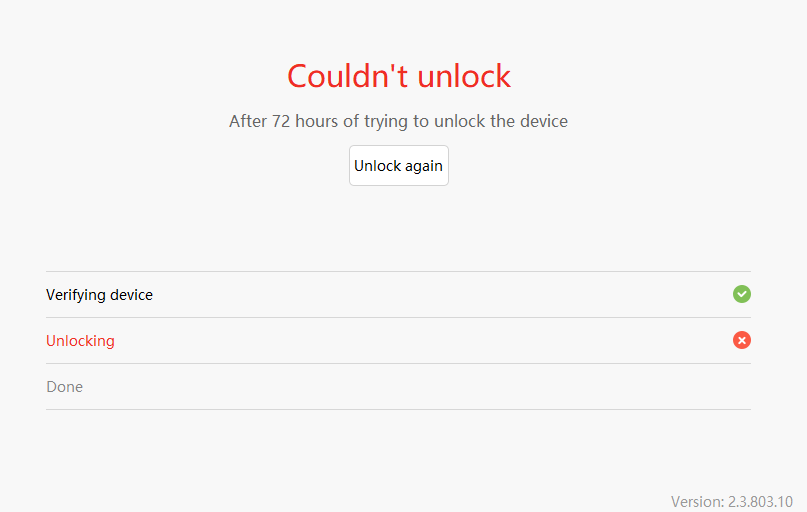Screen dimensions: 807x512
Task: Click the Verifying device step label
Action: coord(99,295)
